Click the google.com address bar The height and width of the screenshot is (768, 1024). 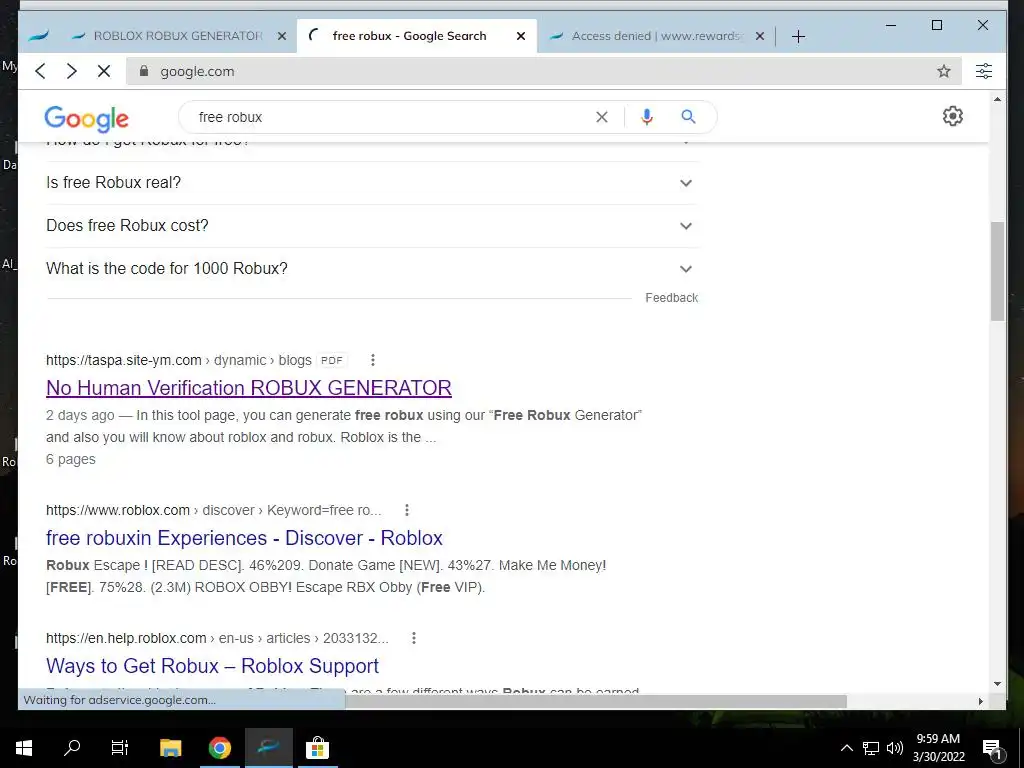(543, 71)
